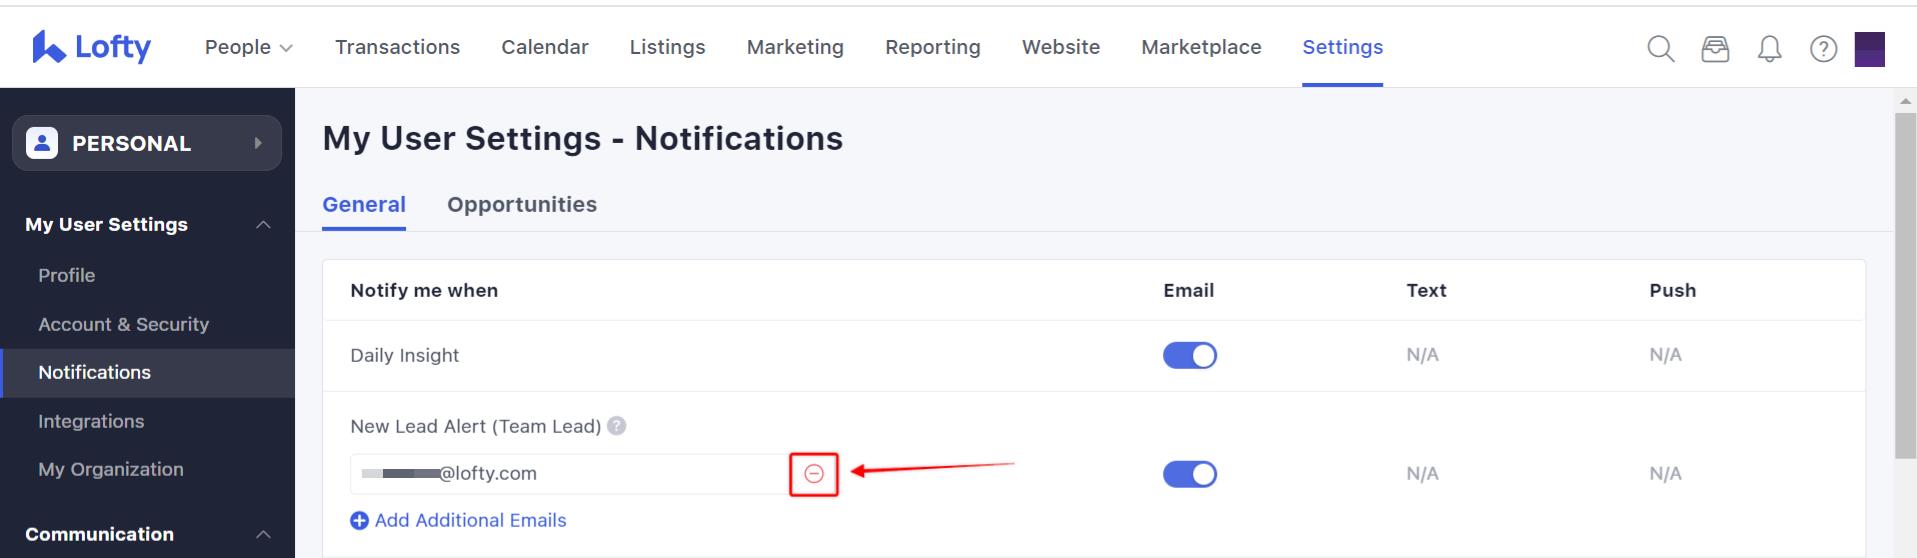Click the page vertical scrollbar

point(1905,285)
